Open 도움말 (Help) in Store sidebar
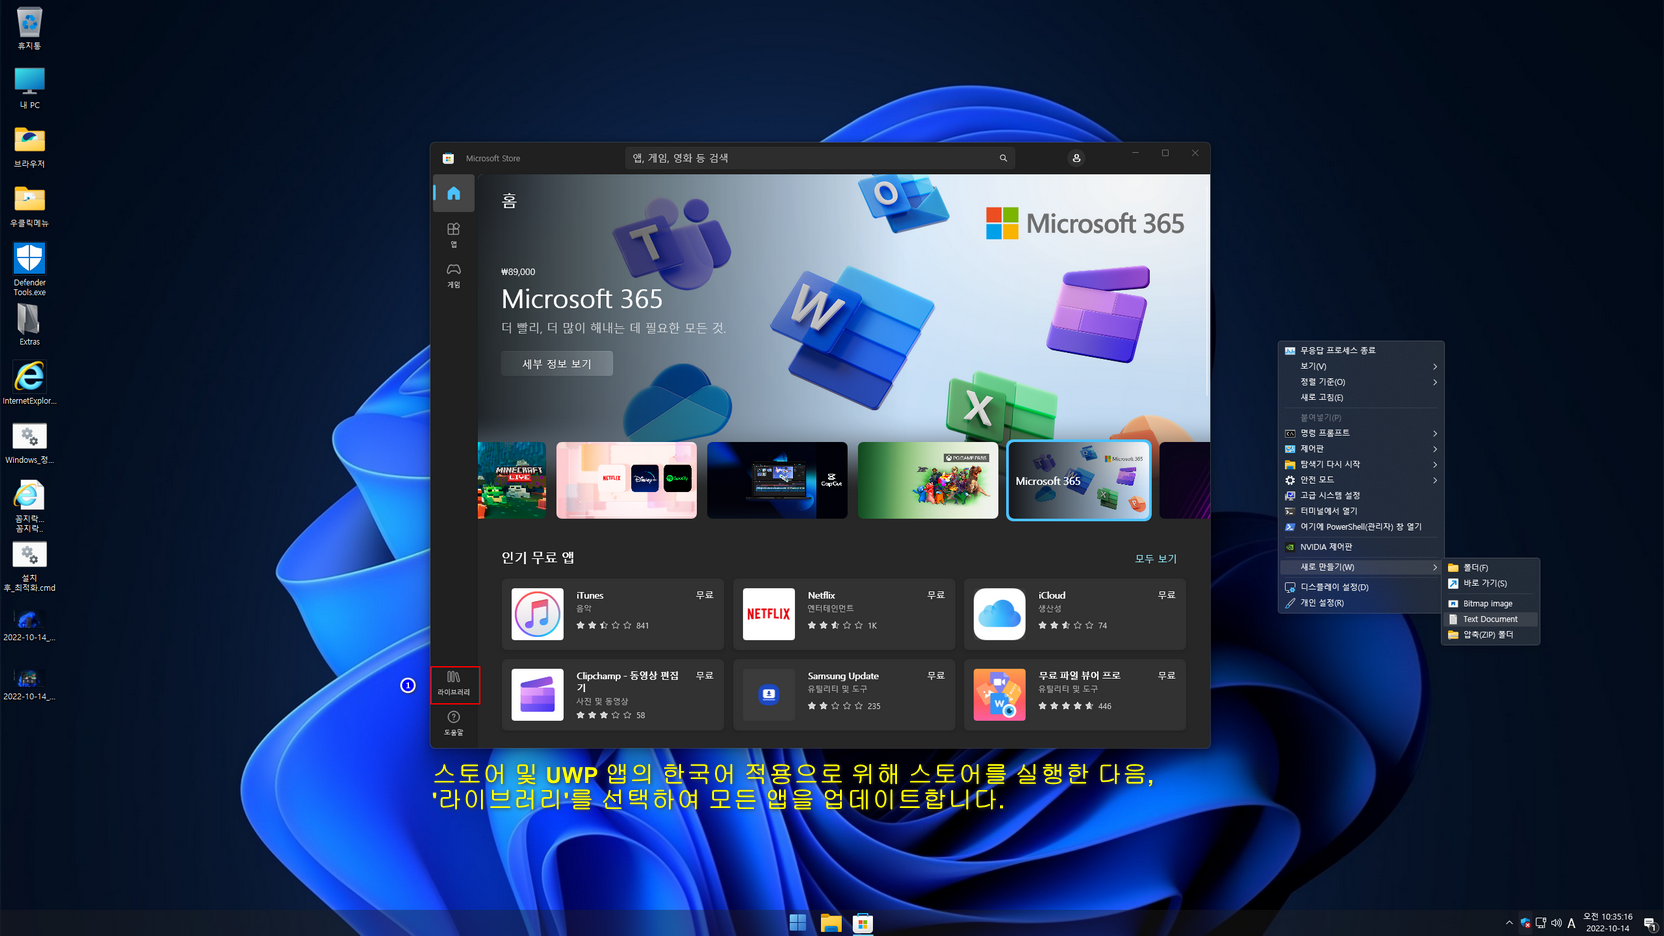This screenshot has height=936, width=1664. [x=454, y=724]
